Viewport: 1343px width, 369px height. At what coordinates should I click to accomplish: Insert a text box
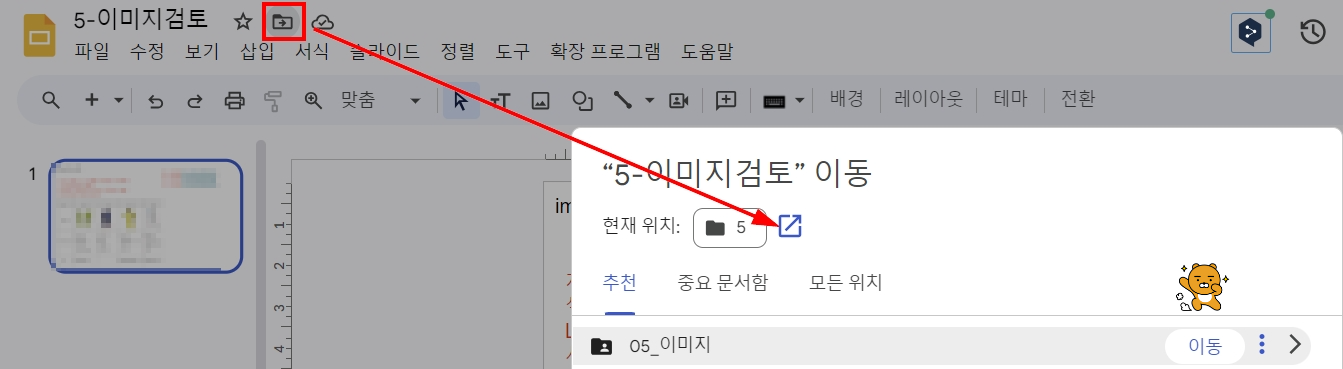pyautogui.click(x=501, y=100)
